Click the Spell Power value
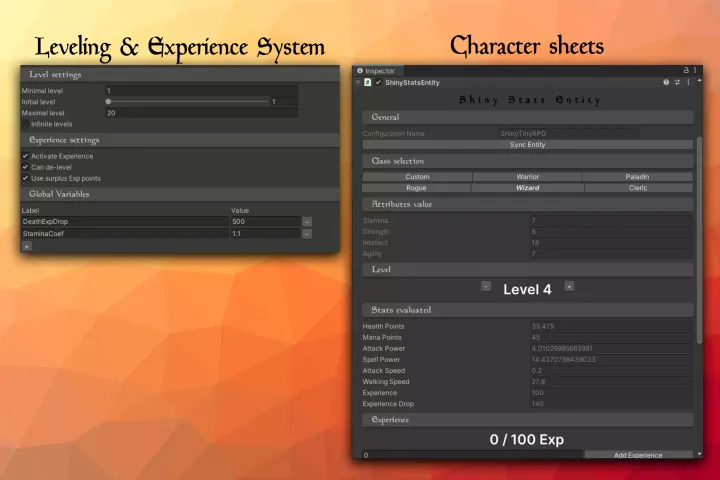This screenshot has height=480, width=720. pyautogui.click(x=611, y=359)
